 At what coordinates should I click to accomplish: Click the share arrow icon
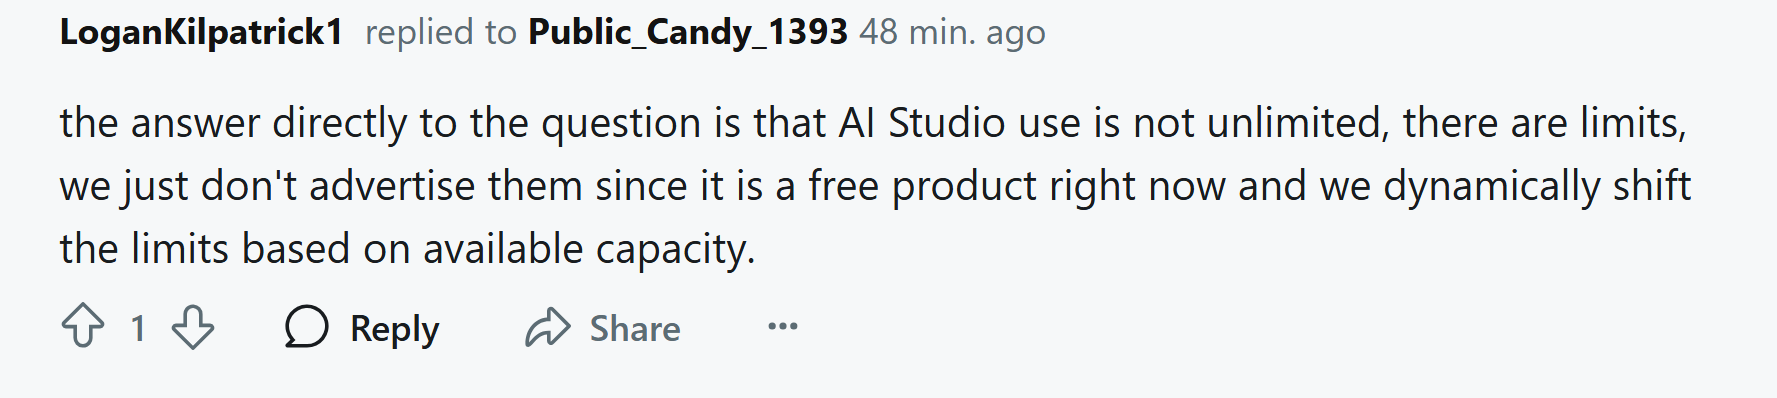click(547, 327)
